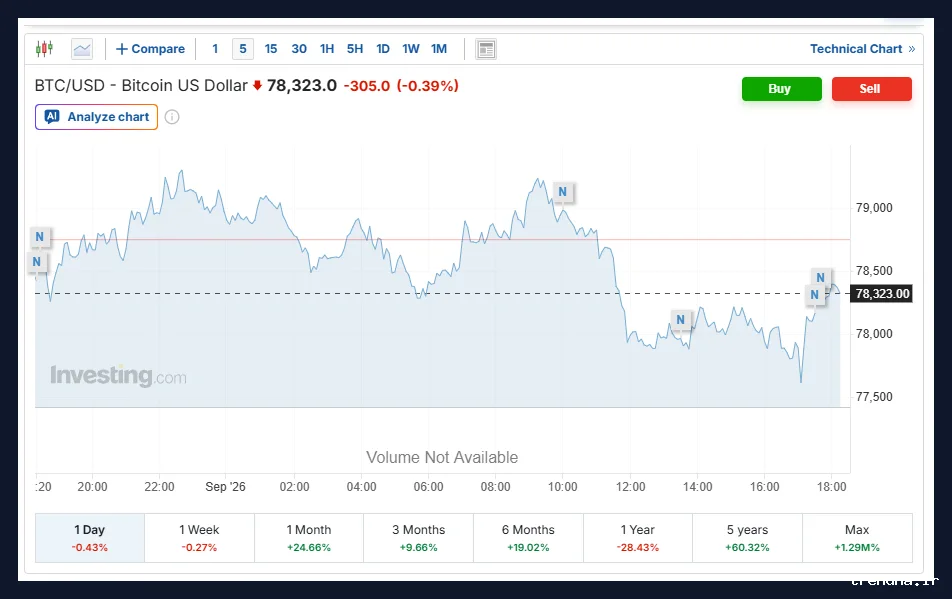
Task: Select the 5 years range tab
Action: [x=747, y=538]
